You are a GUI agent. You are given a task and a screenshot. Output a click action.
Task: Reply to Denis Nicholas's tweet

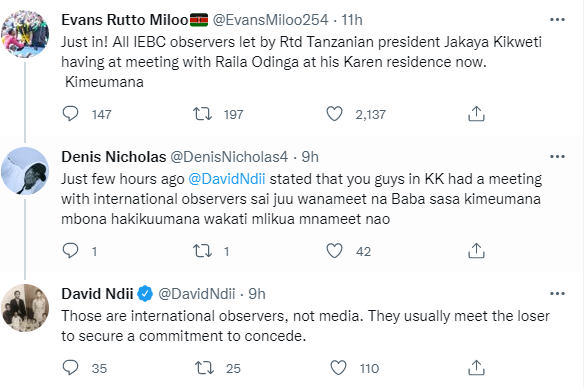pyautogui.click(x=70, y=251)
